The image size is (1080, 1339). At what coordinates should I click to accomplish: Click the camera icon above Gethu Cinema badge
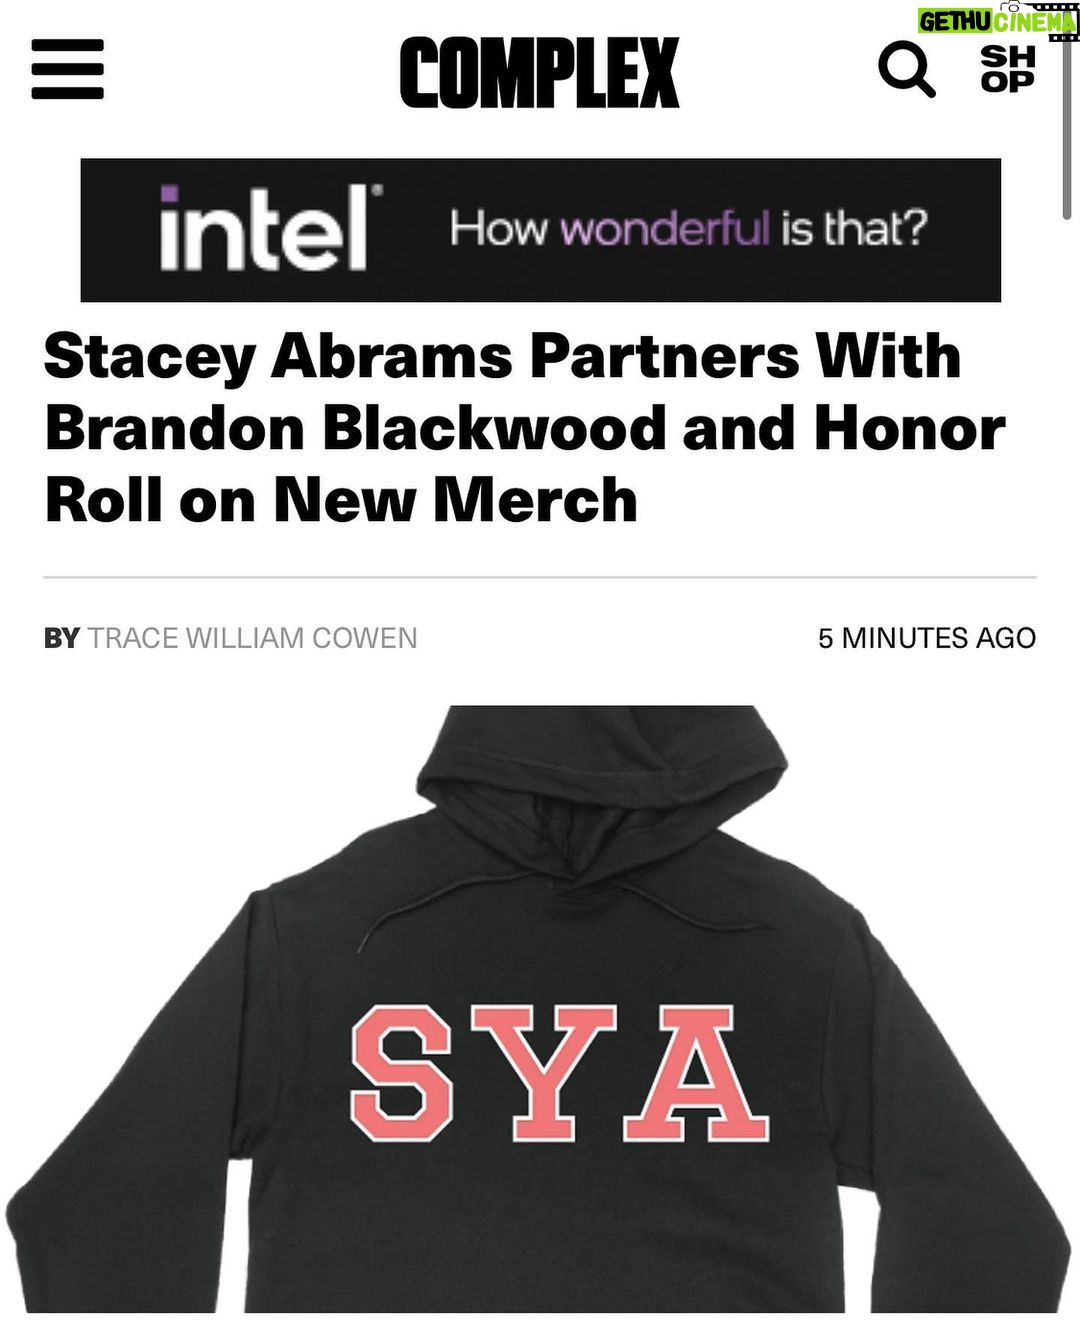click(x=1012, y=5)
